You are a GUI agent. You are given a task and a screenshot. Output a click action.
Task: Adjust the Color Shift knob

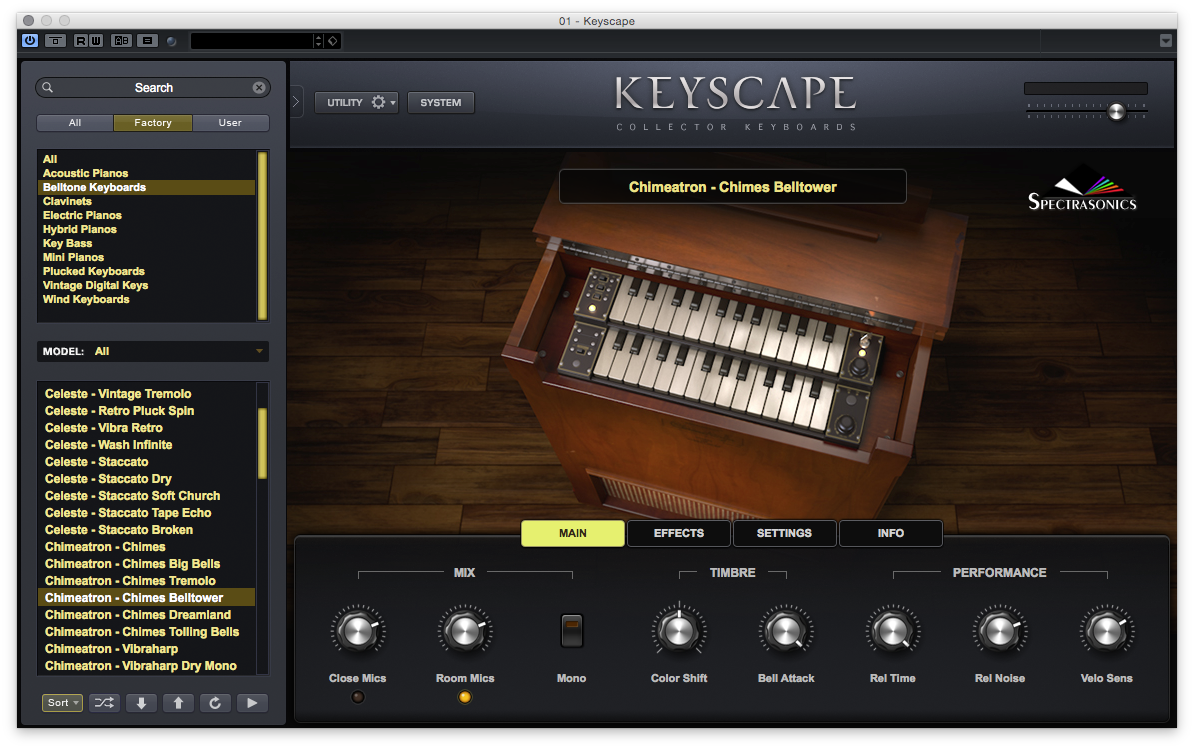click(x=679, y=630)
